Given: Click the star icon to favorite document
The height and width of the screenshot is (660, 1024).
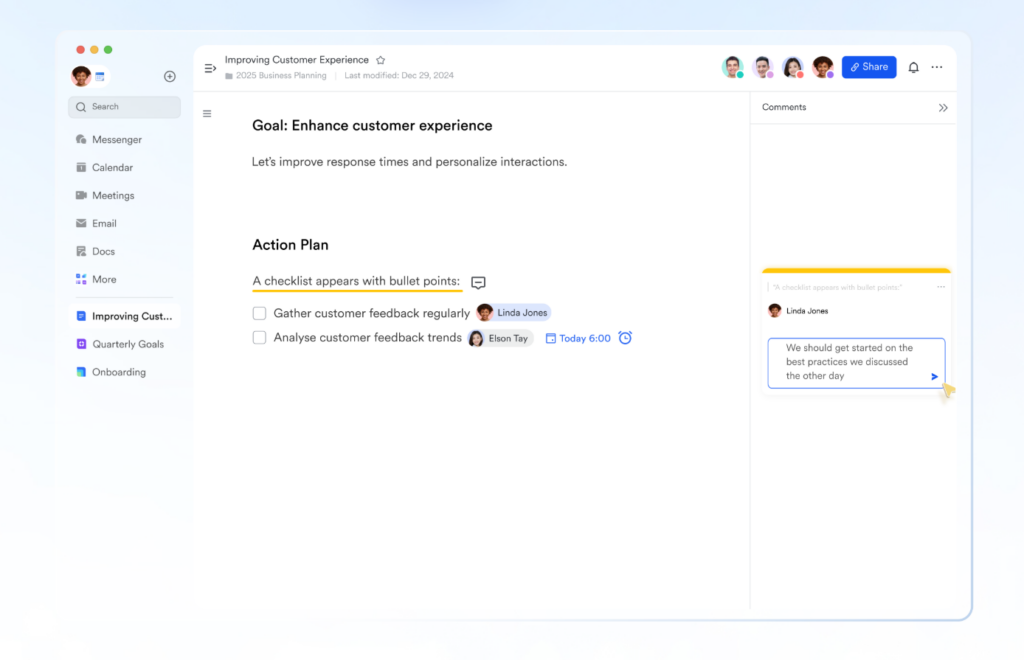Looking at the screenshot, I should 380,60.
